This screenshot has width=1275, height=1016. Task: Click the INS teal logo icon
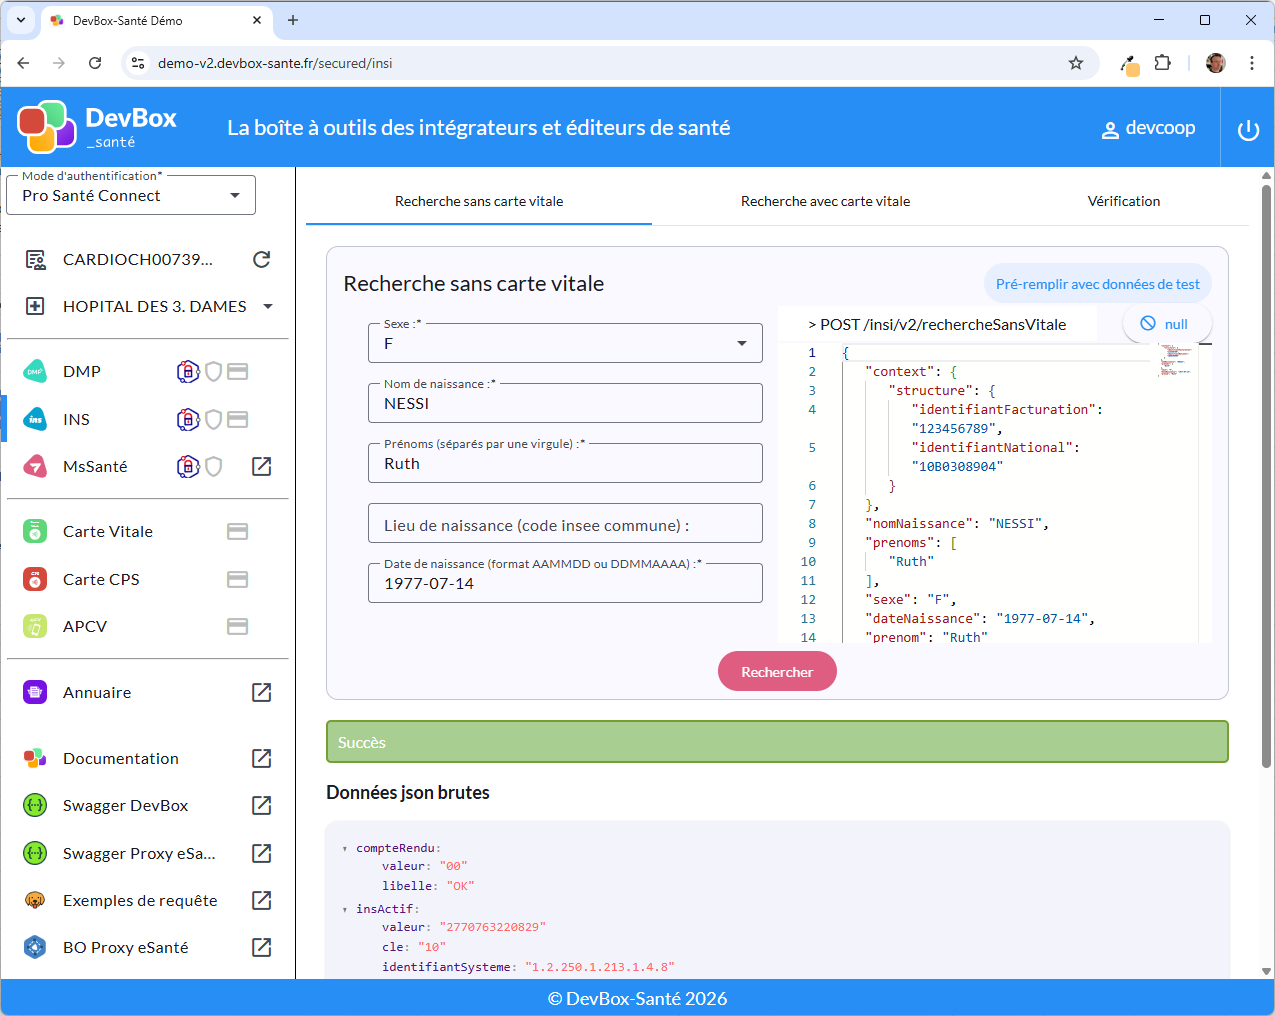(35, 419)
